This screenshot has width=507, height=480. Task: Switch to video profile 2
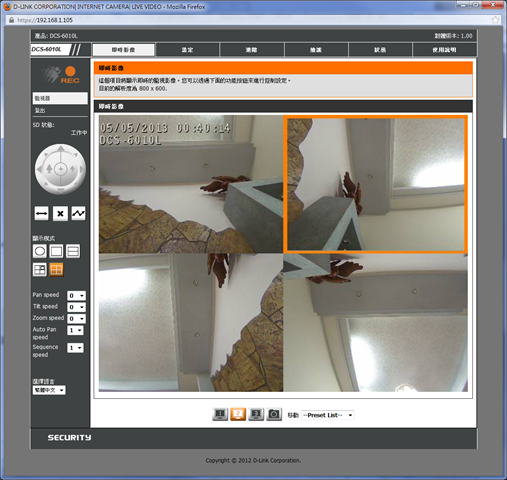pos(238,414)
